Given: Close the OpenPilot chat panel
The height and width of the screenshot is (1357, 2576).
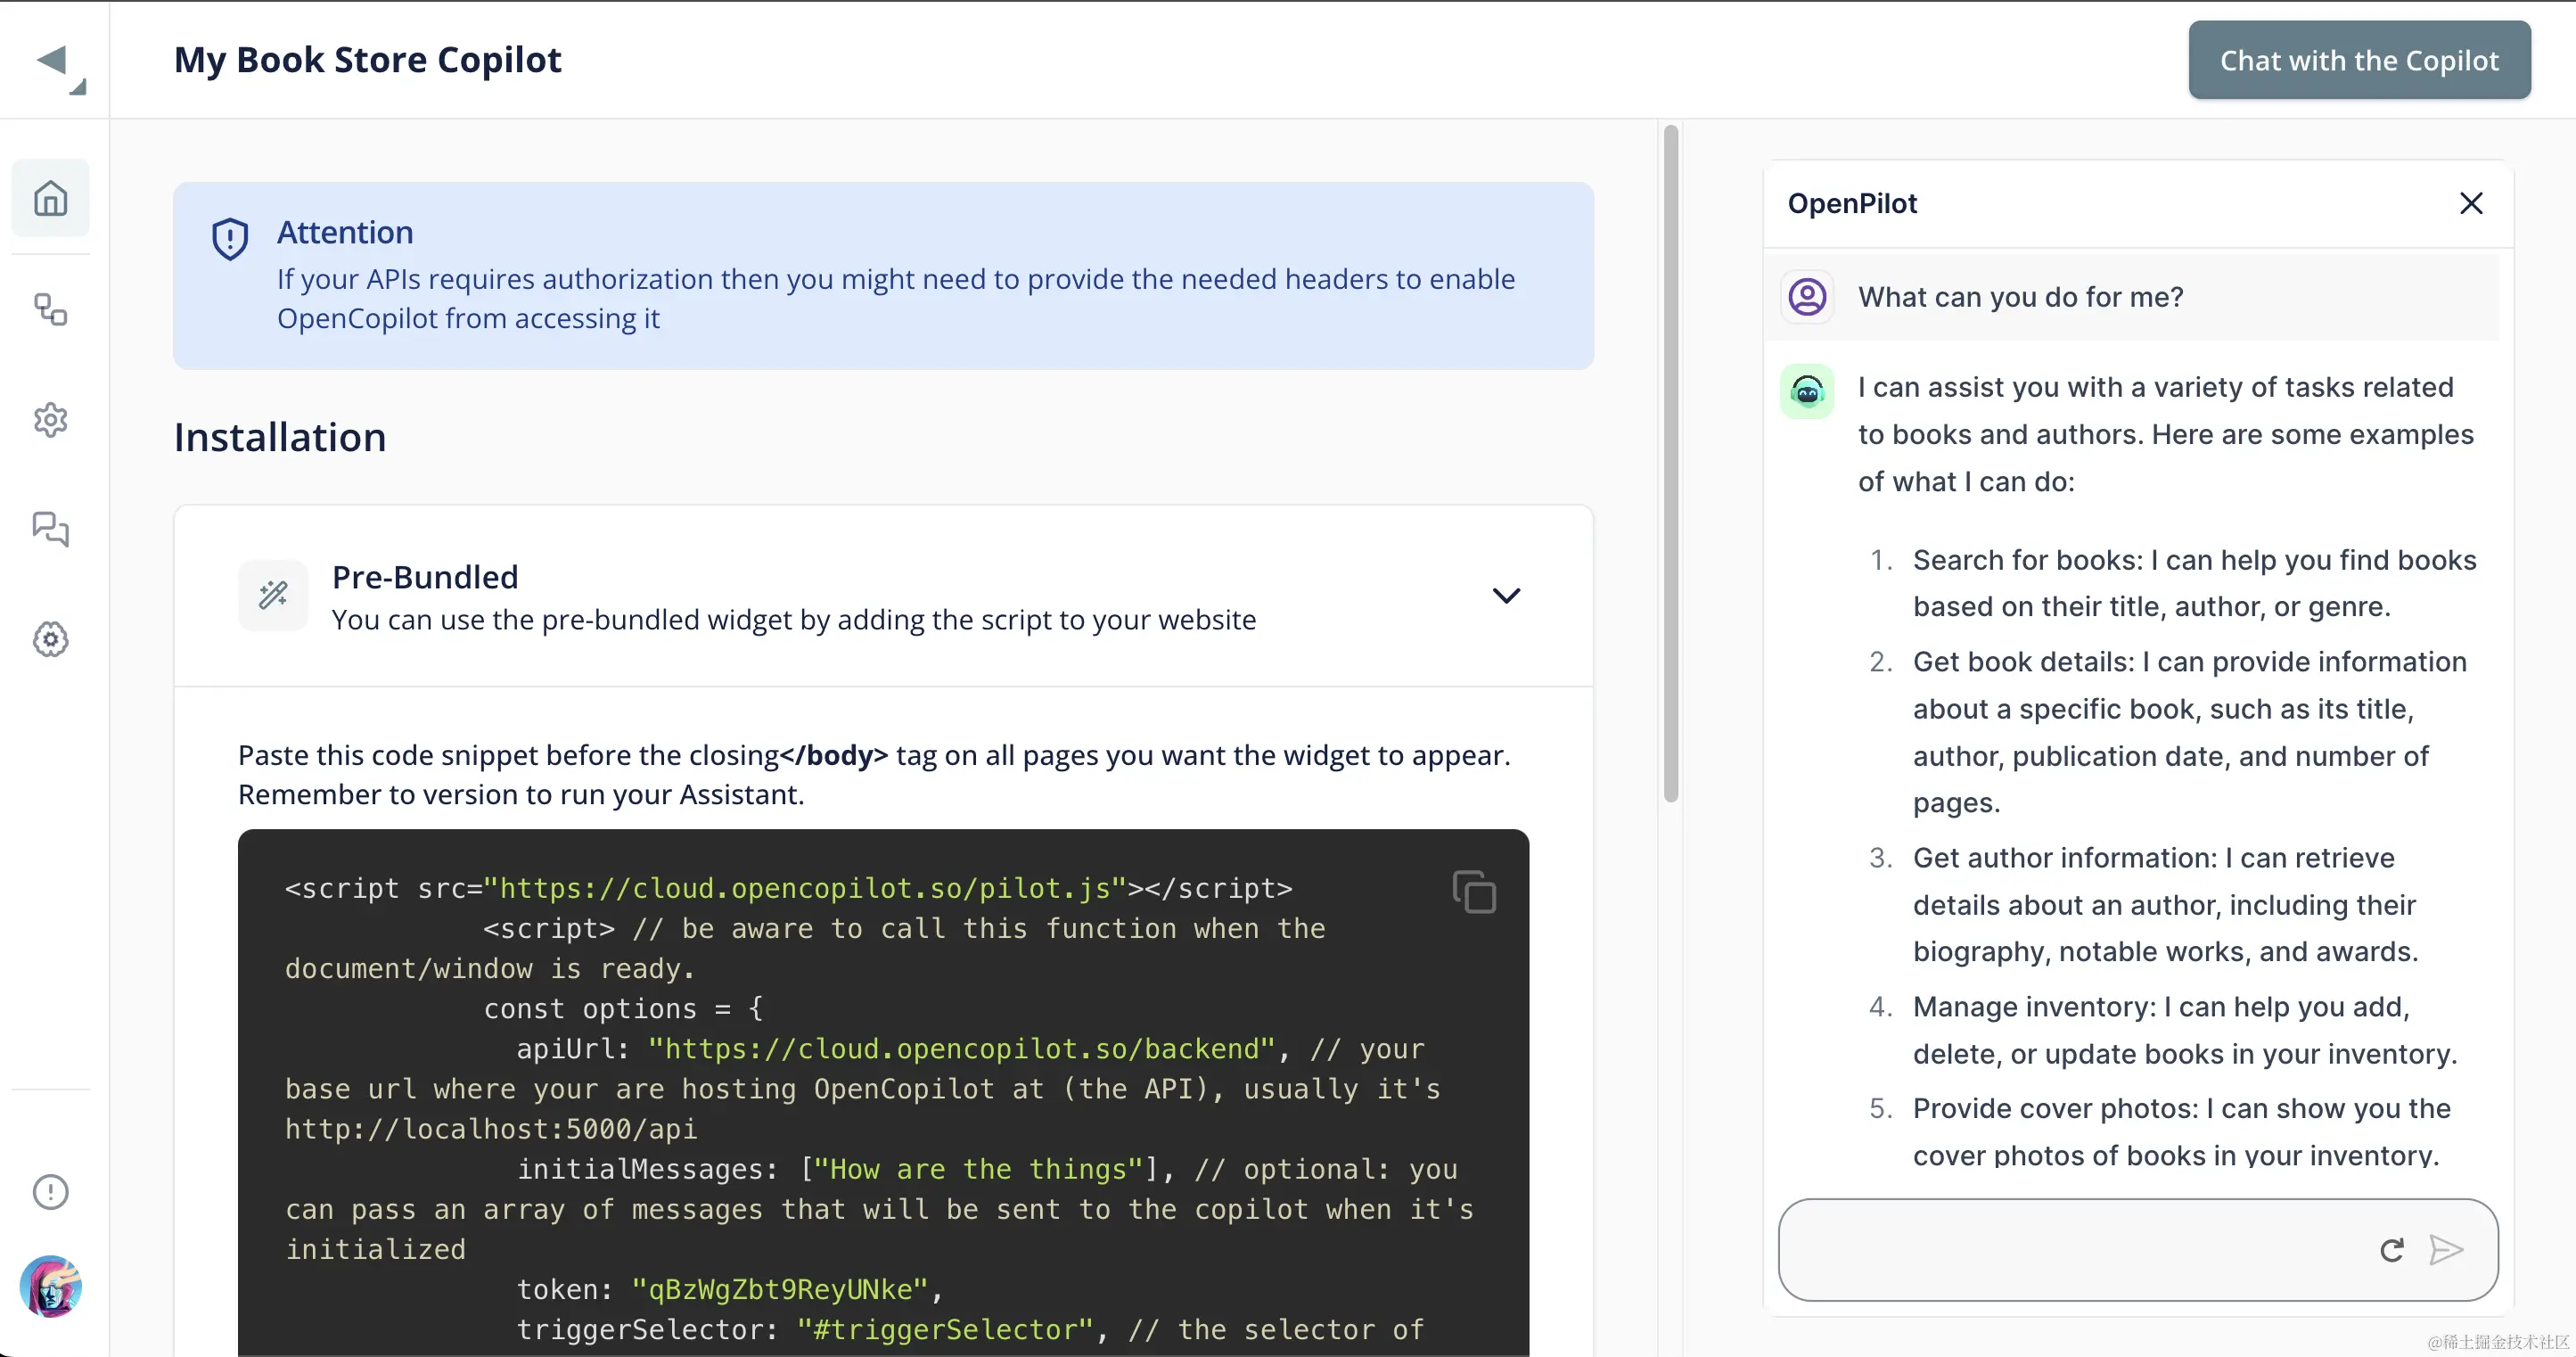Looking at the screenshot, I should click(2470, 204).
